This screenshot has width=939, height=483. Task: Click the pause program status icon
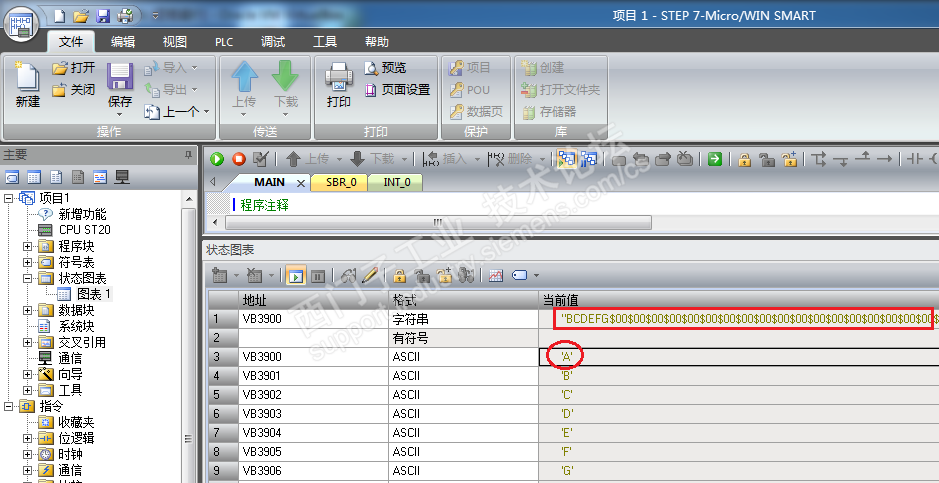pyautogui.click(x=589, y=159)
